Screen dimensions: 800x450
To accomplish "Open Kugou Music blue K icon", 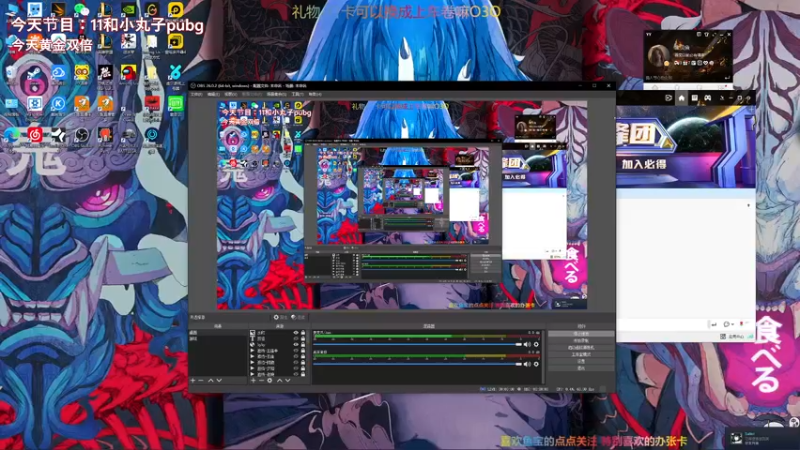I will (58, 104).
